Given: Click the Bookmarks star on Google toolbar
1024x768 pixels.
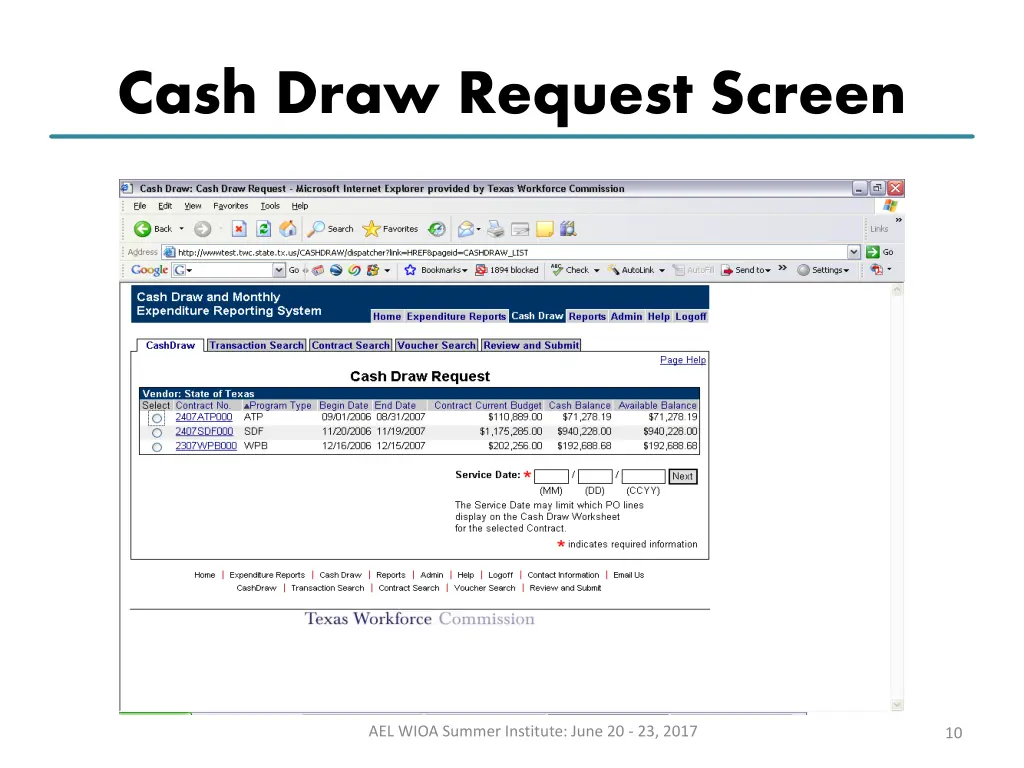Looking at the screenshot, I should [x=409, y=270].
